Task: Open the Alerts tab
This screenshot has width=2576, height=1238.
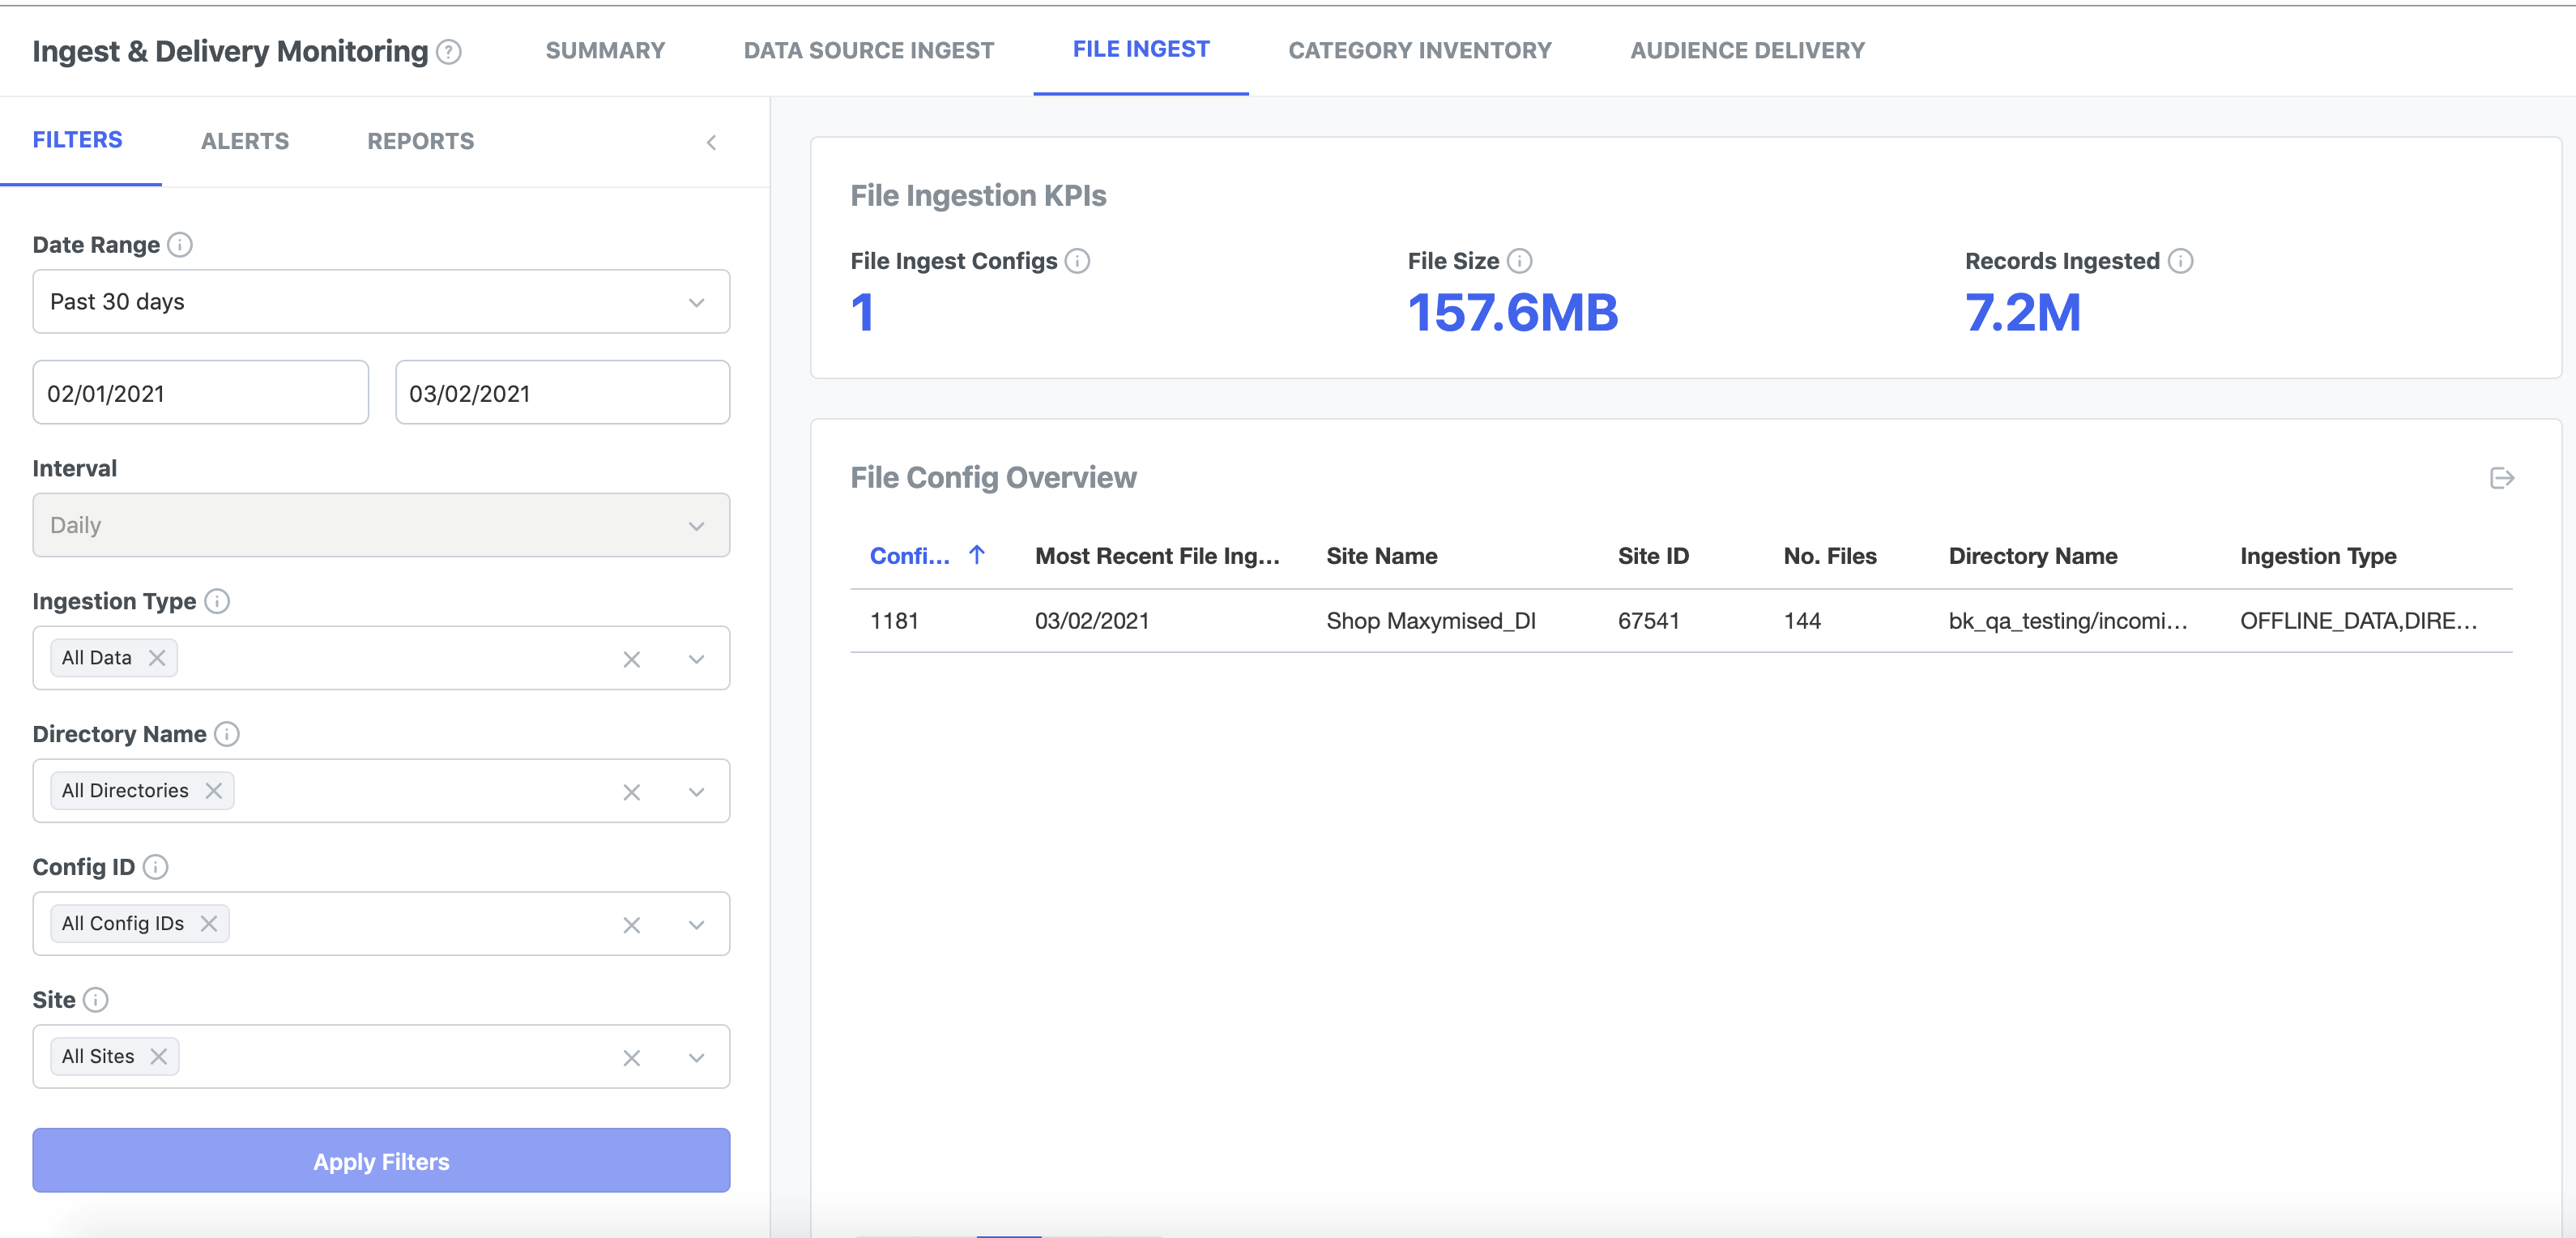Action: tap(244, 141)
